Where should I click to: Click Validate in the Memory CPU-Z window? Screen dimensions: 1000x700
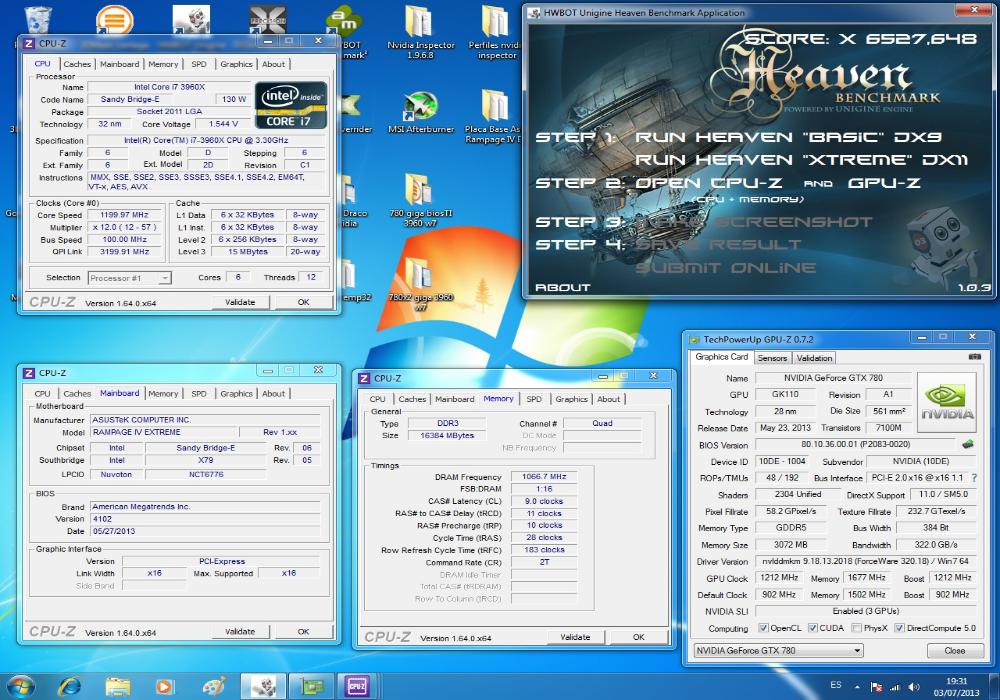575,637
